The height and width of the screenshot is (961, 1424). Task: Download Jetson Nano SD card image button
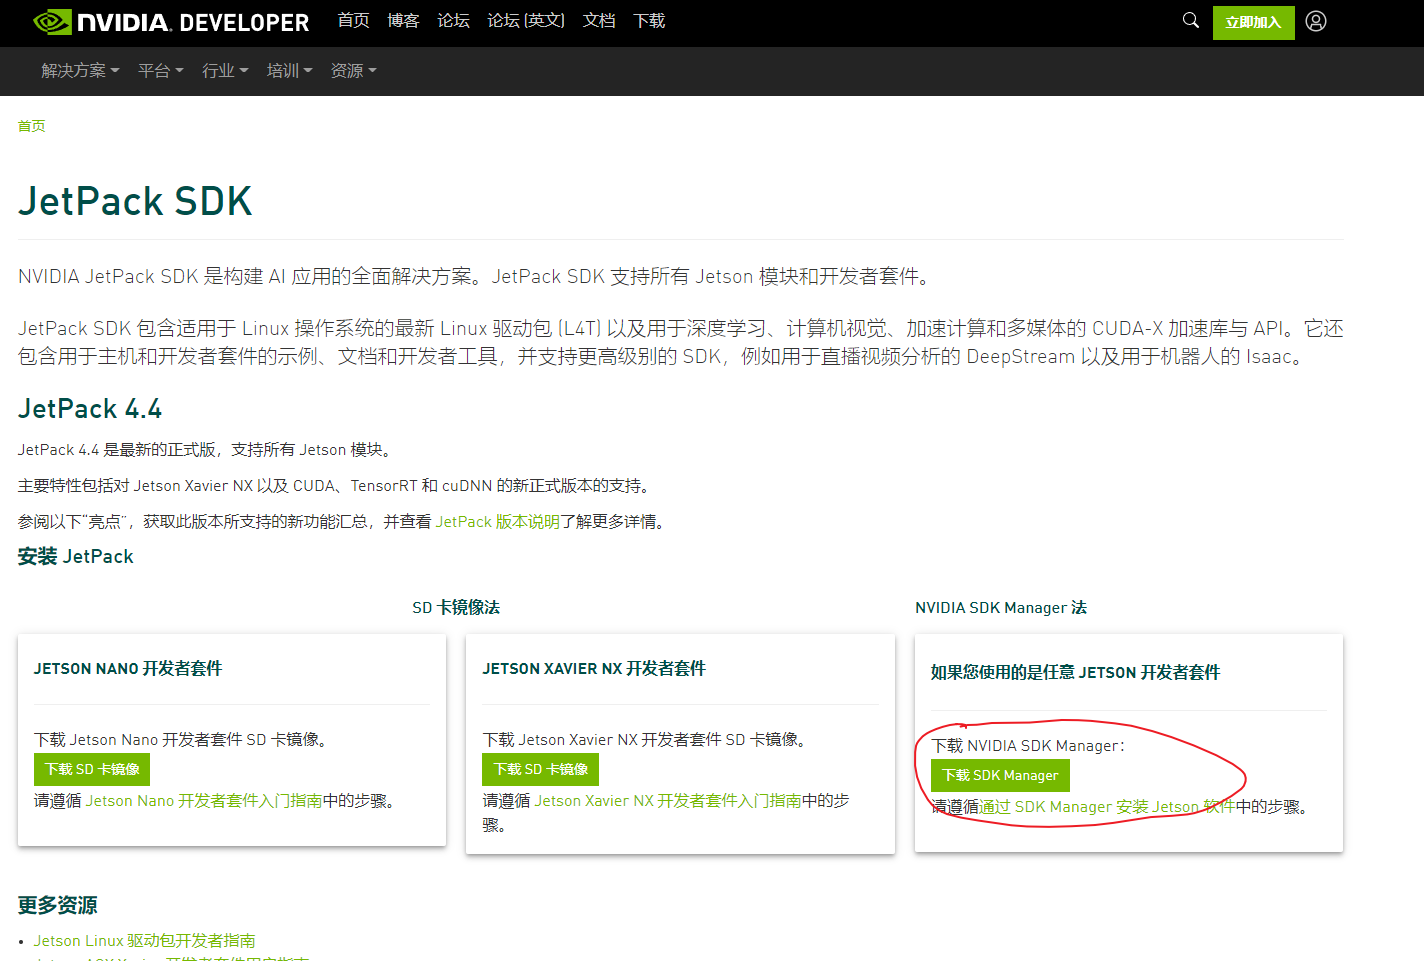[x=92, y=769]
